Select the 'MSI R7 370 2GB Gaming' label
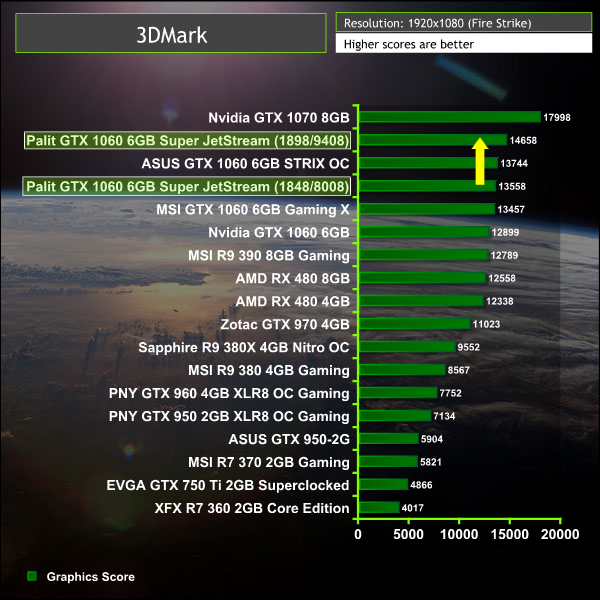Screen dimensions: 600x600 (269, 462)
